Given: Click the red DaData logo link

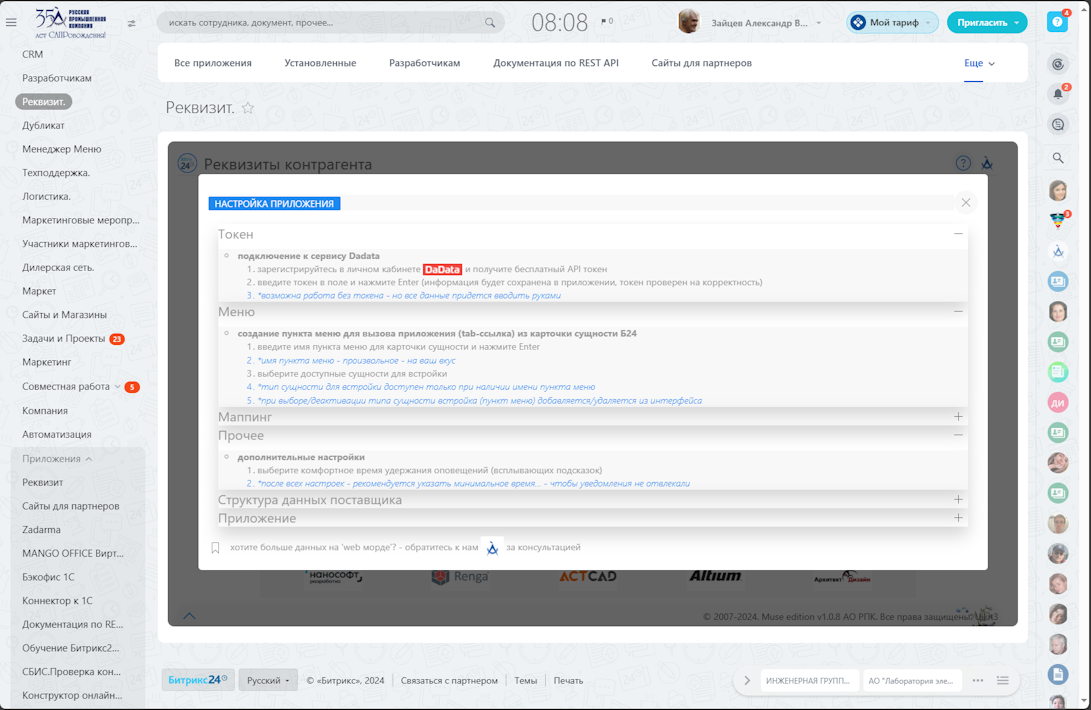Looking at the screenshot, I should point(442,269).
